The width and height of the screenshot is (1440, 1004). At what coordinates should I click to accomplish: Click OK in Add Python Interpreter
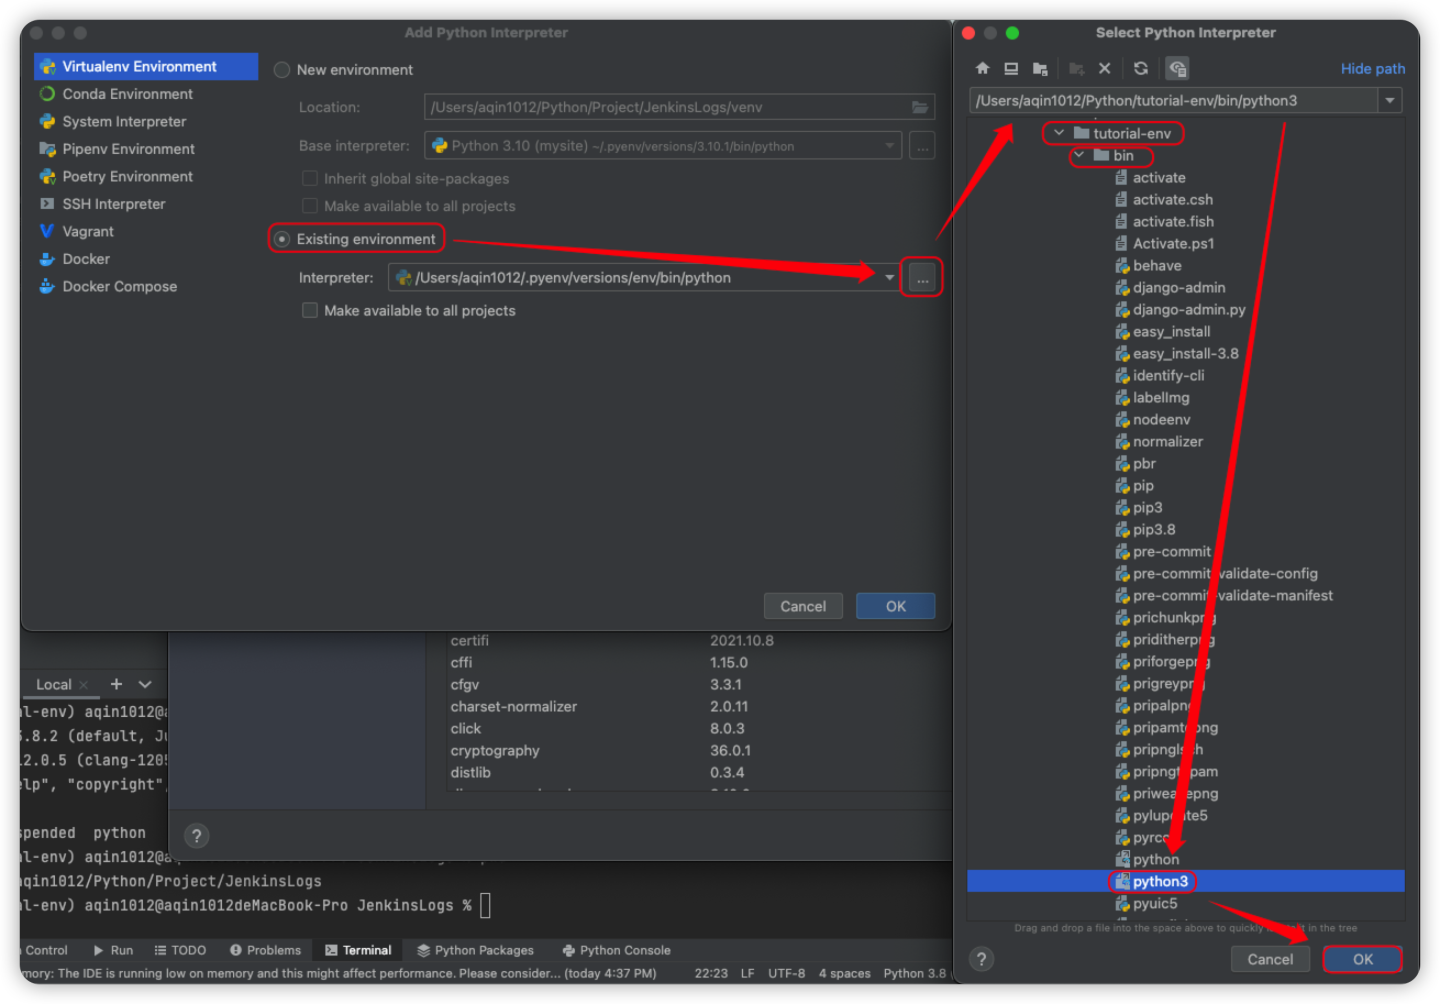tap(896, 606)
